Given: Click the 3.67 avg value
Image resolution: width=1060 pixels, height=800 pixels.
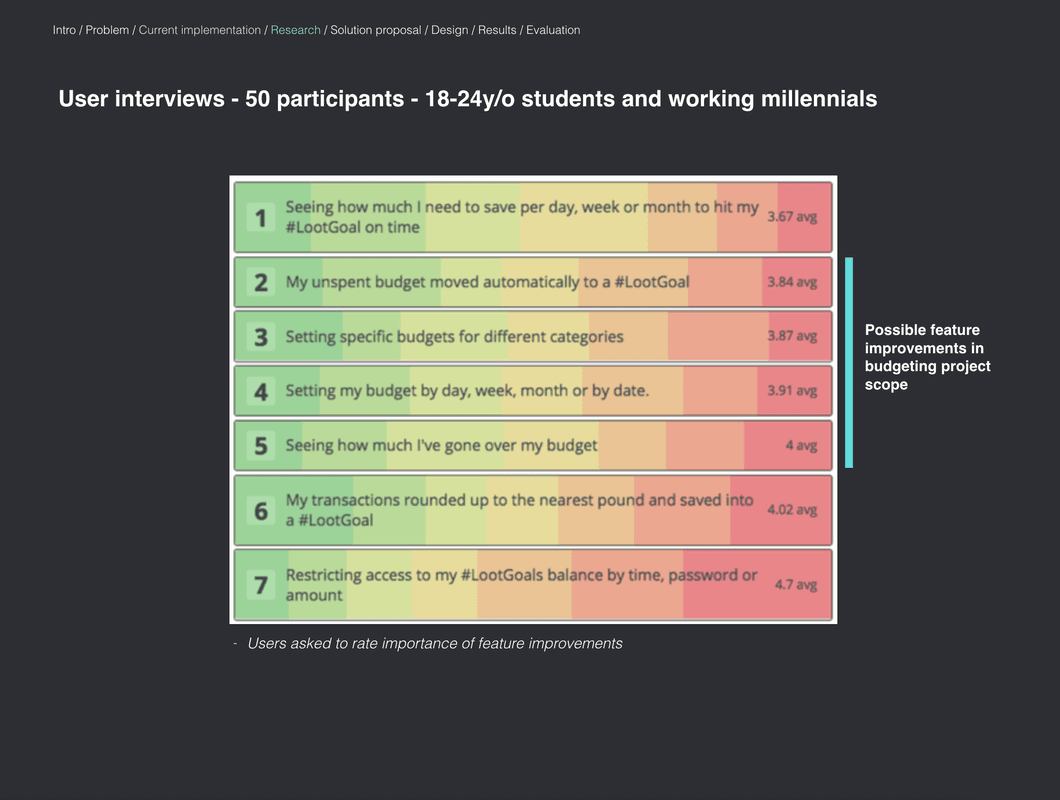Looking at the screenshot, I should pos(792,216).
